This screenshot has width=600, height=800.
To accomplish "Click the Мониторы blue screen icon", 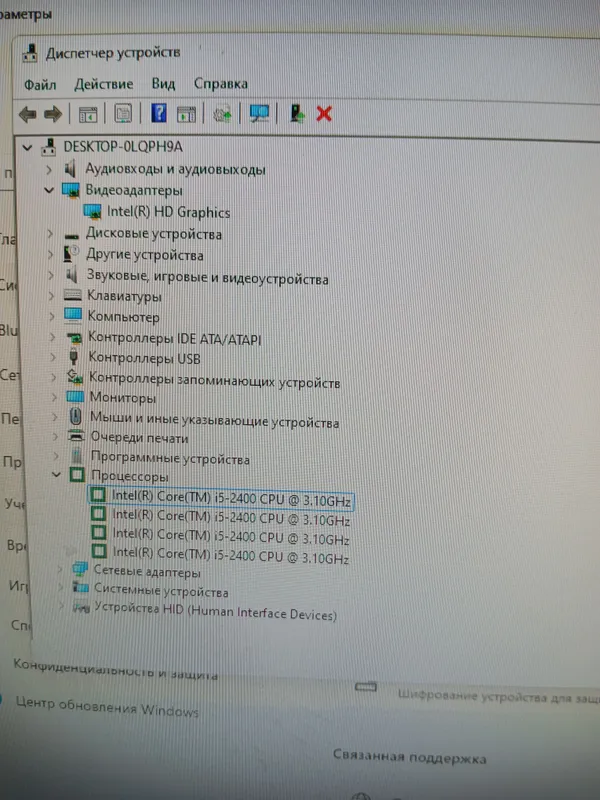I will [x=75, y=396].
